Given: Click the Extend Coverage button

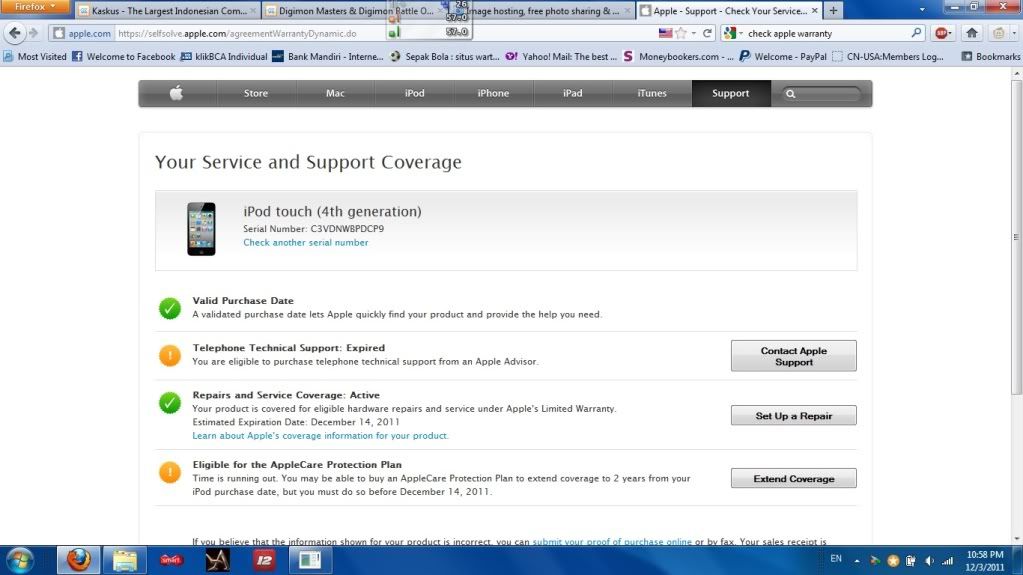Looking at the screenshot, I should (793, 478).
